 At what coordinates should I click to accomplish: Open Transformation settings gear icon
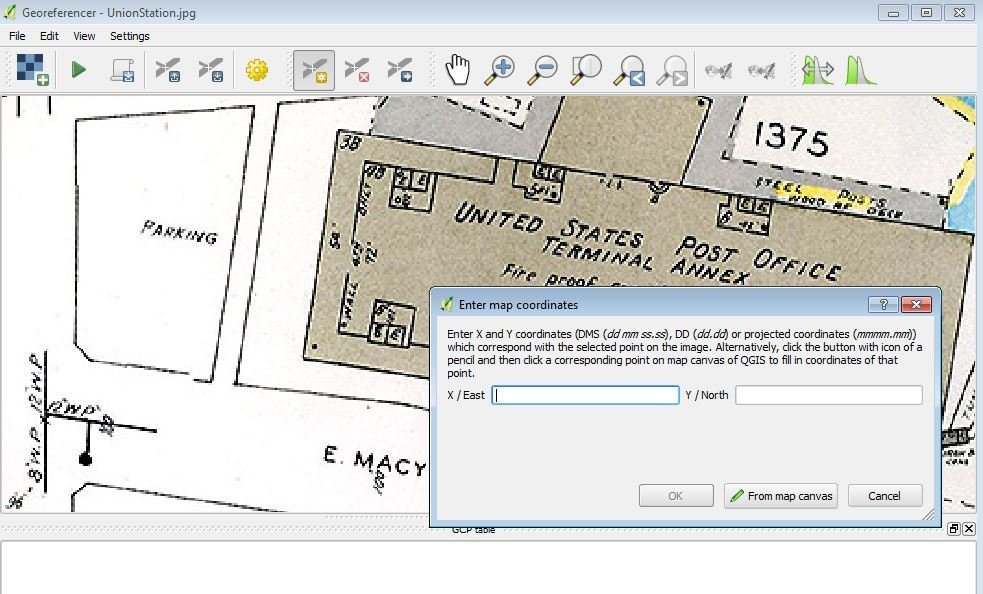coord(256,70)
